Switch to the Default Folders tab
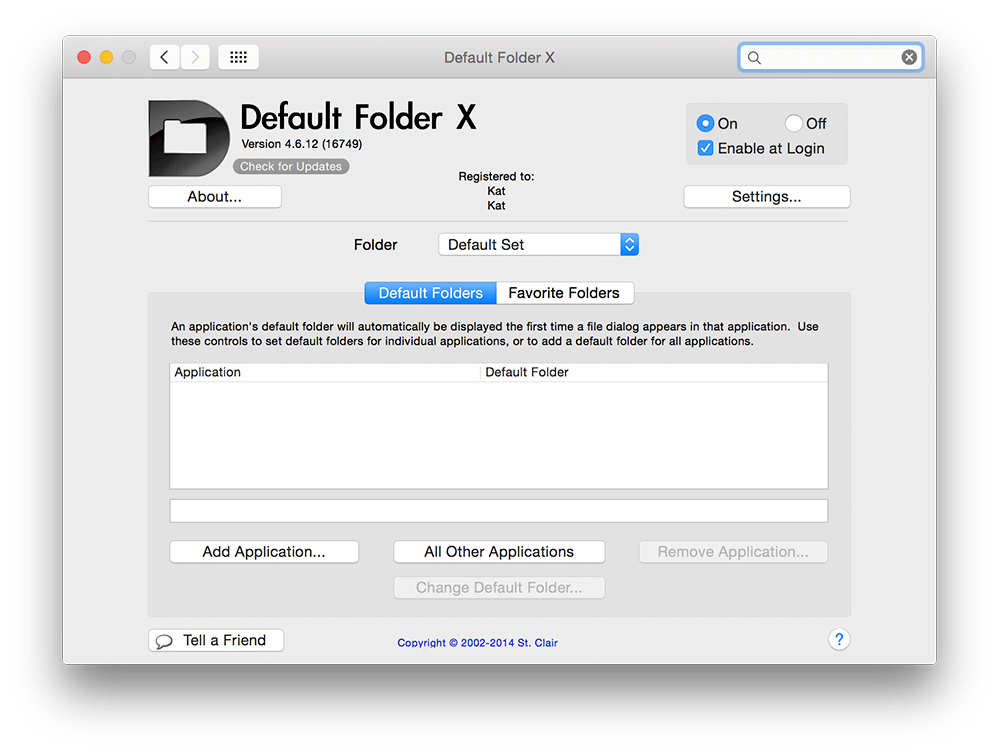Screen dimensions: 1000x754 pyautogui.click(x=430, y=293)
